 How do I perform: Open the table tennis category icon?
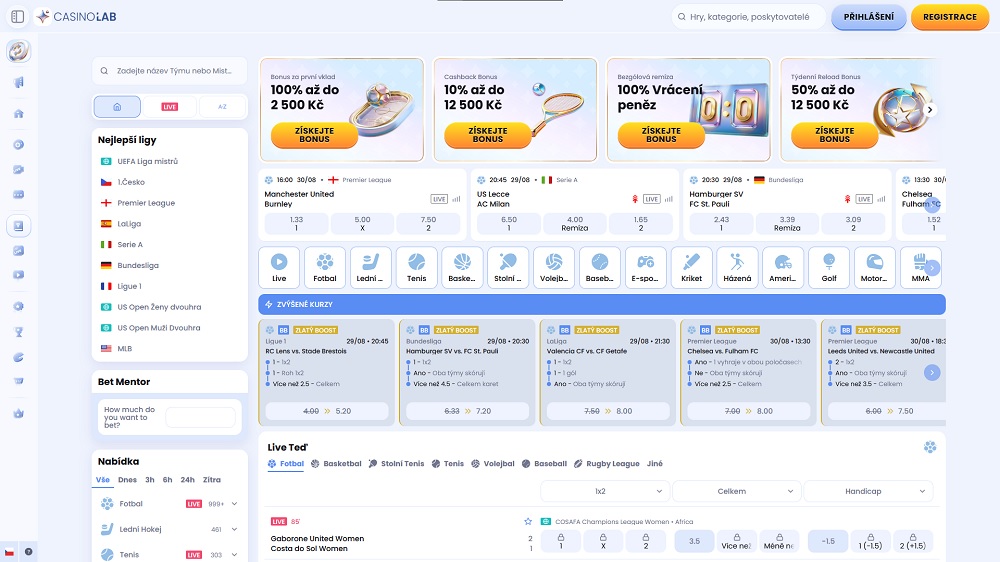pos(508,267)
